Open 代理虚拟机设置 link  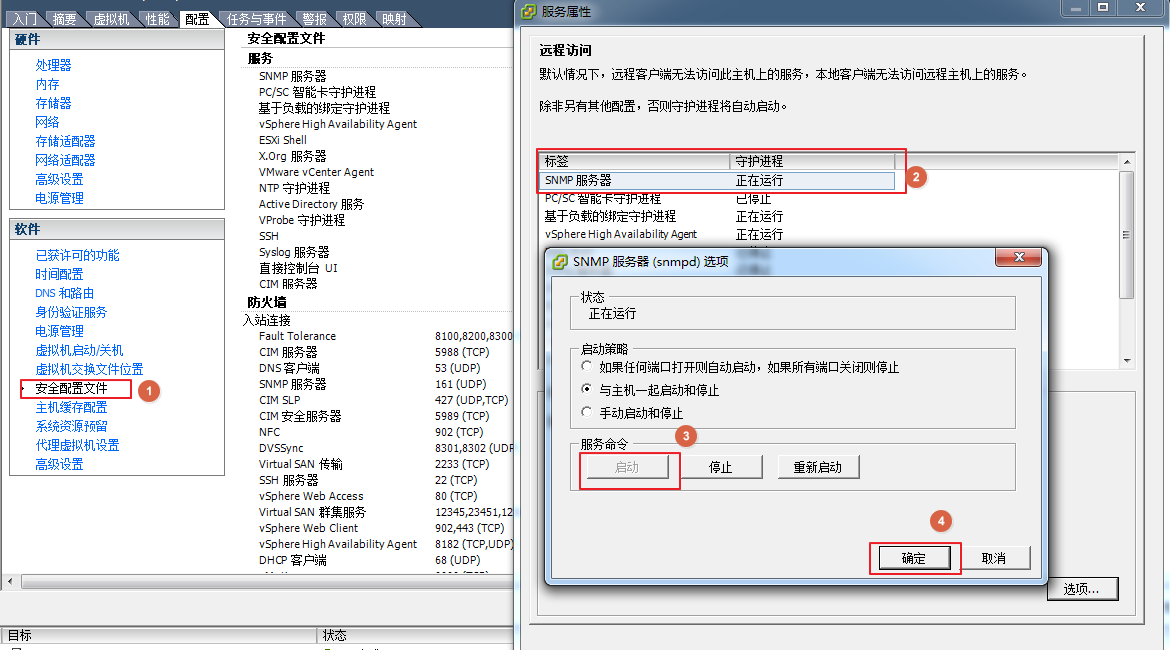pyautogui.click(x=78, y=446)
